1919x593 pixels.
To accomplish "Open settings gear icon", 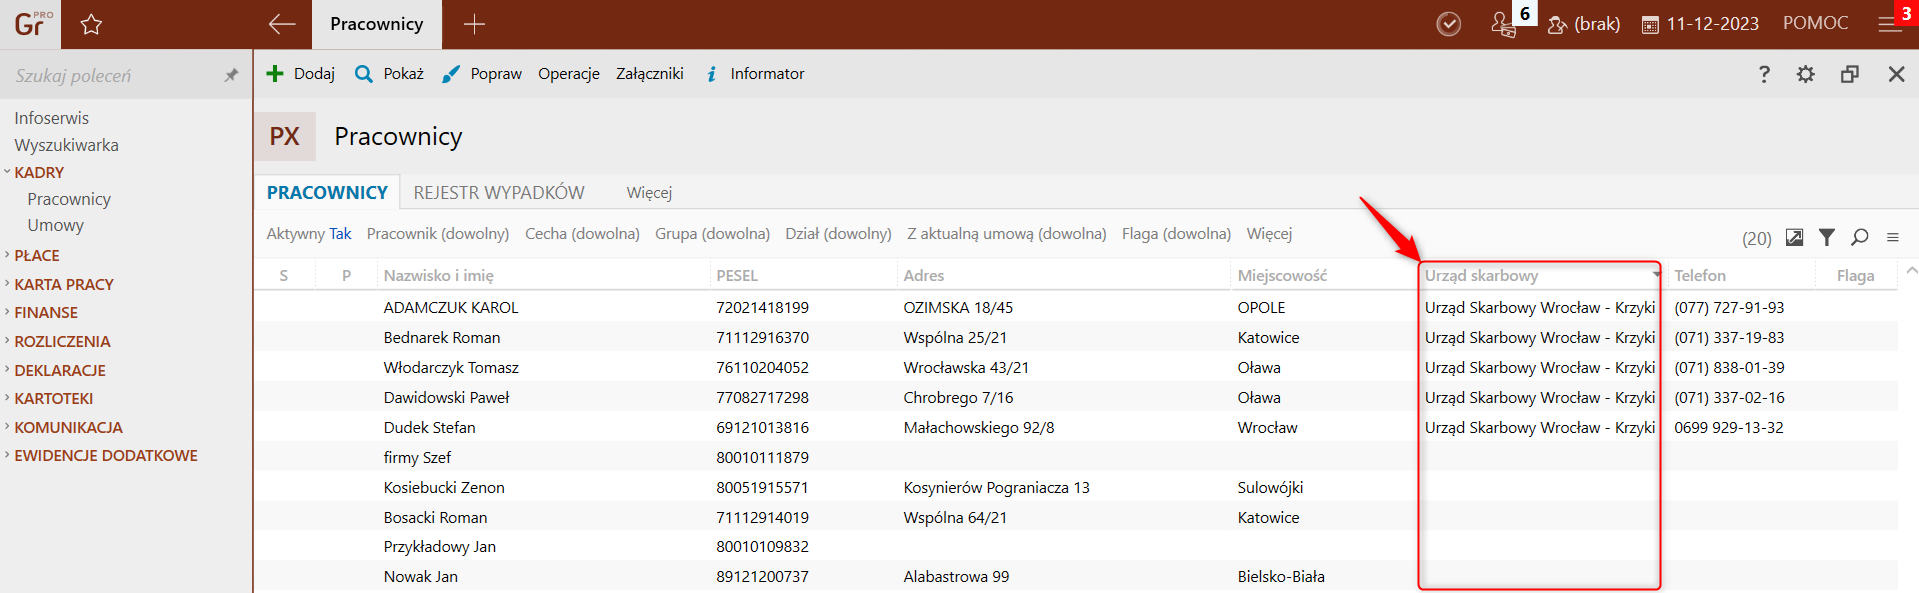I will [x=1805, y=74].
